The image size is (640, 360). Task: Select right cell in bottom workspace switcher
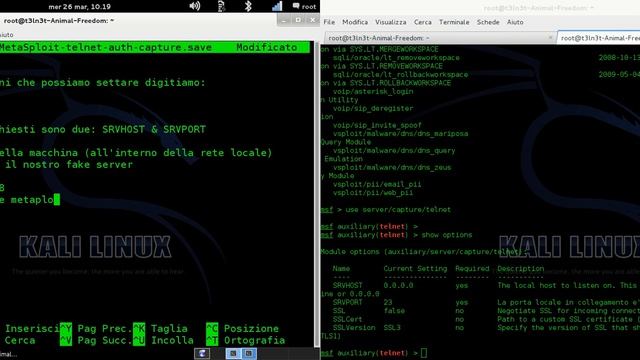(x=249, y=353)
